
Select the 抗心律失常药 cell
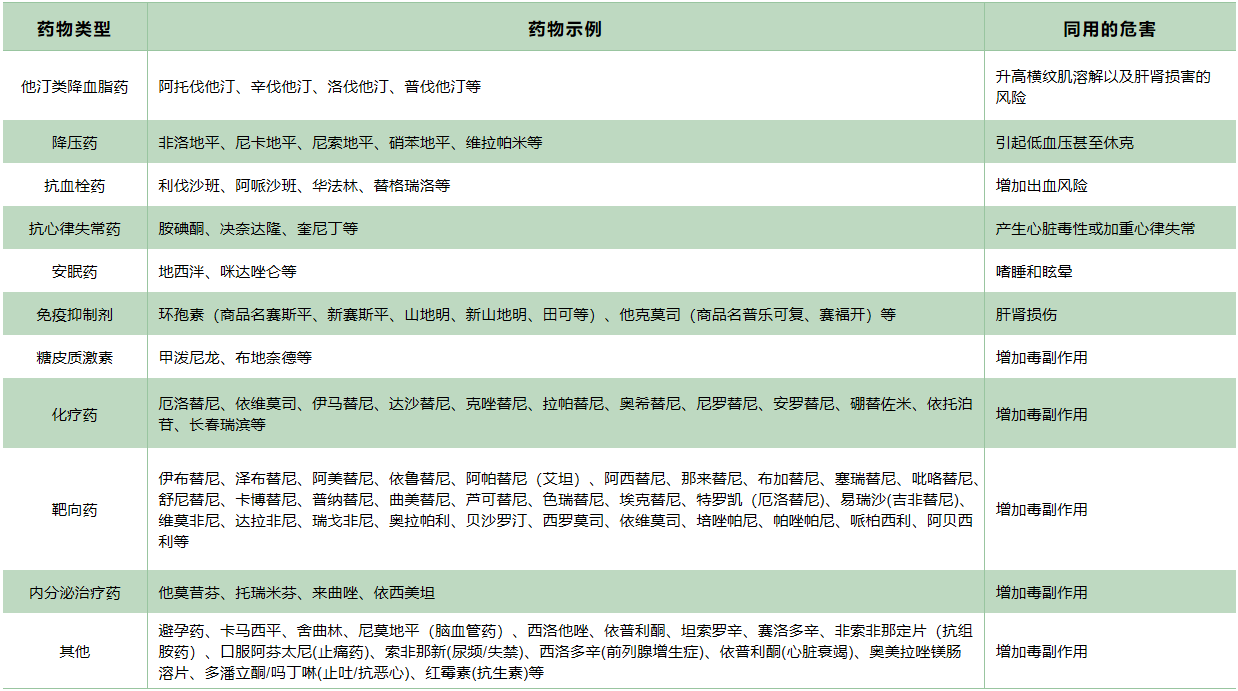pos(74,229)
